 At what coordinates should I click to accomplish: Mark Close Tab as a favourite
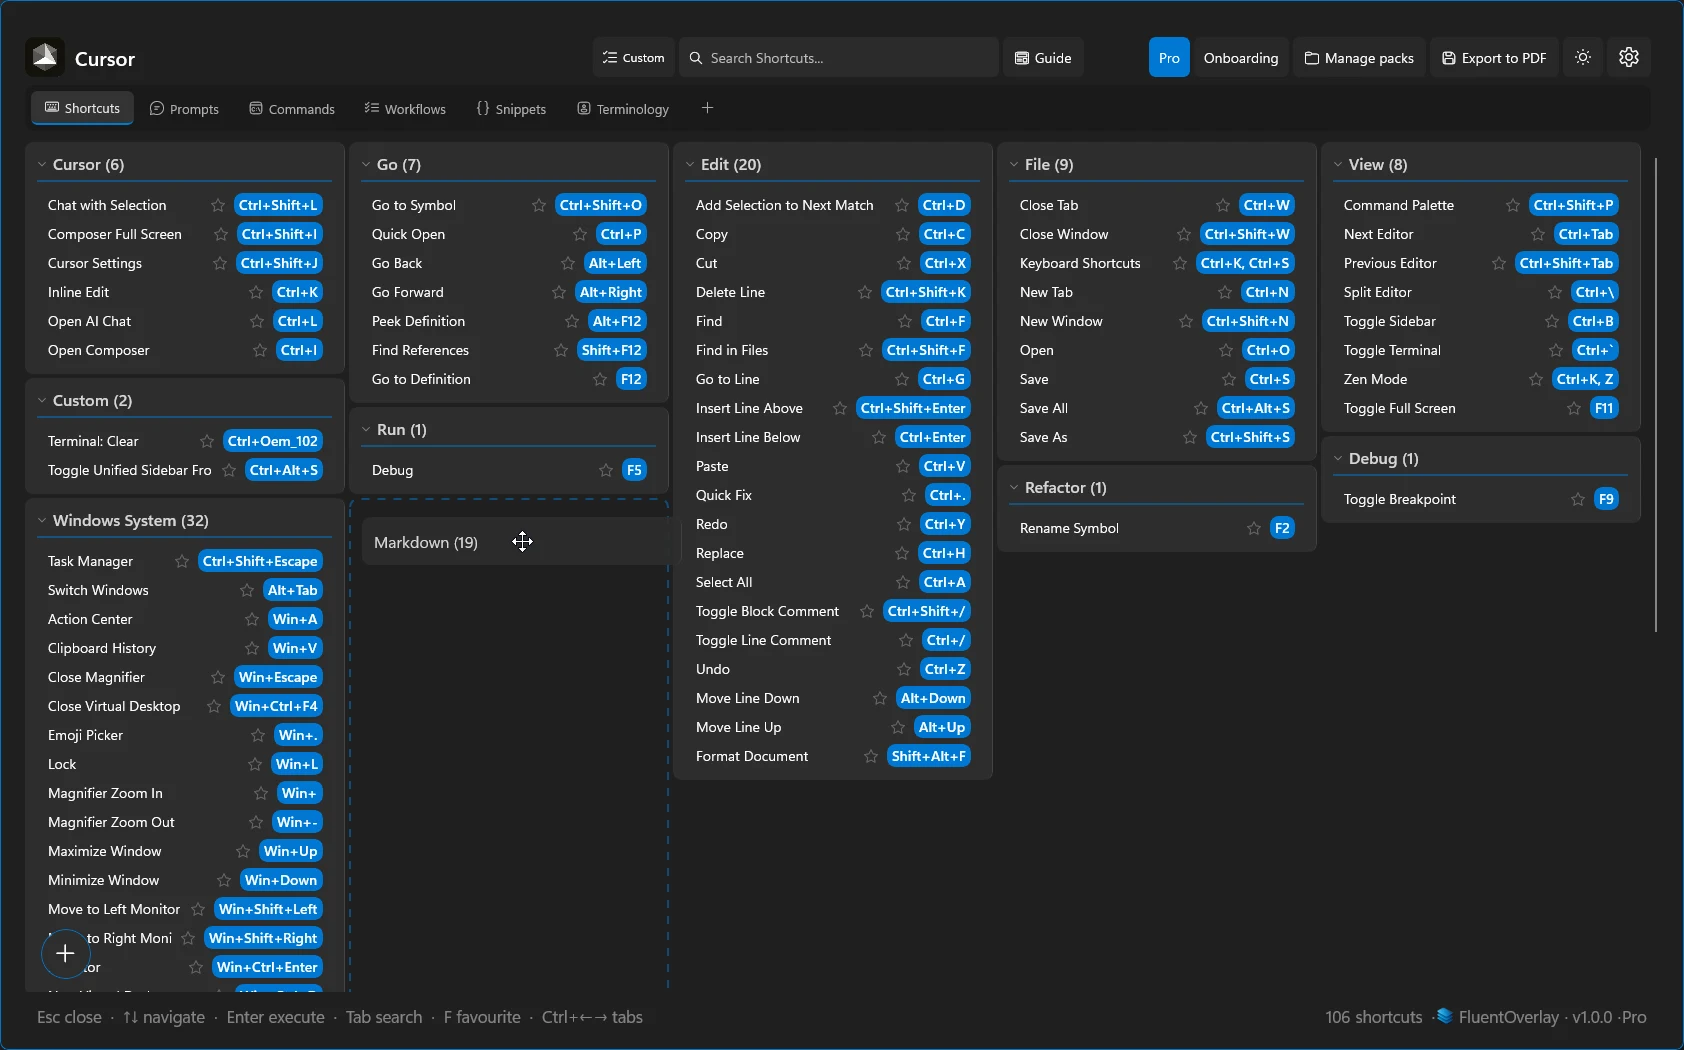click(1223, 205)
